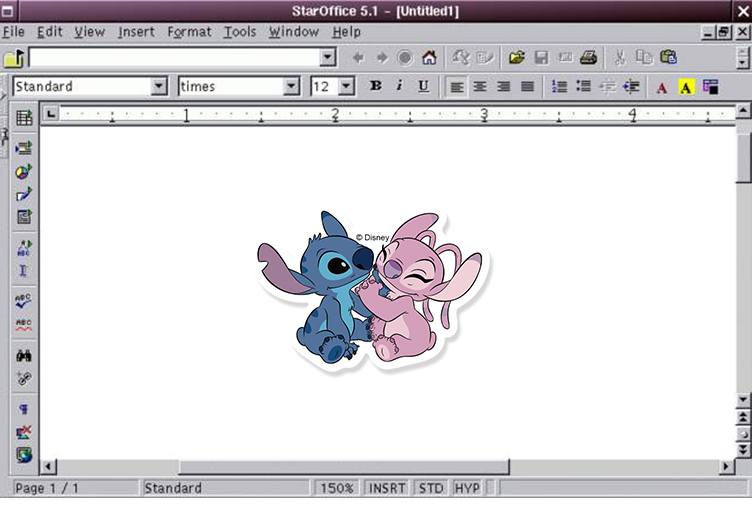This screenshot has width=752, height=520.
Task: Toggle Online Layout globe icon
Action: [24, 455]
